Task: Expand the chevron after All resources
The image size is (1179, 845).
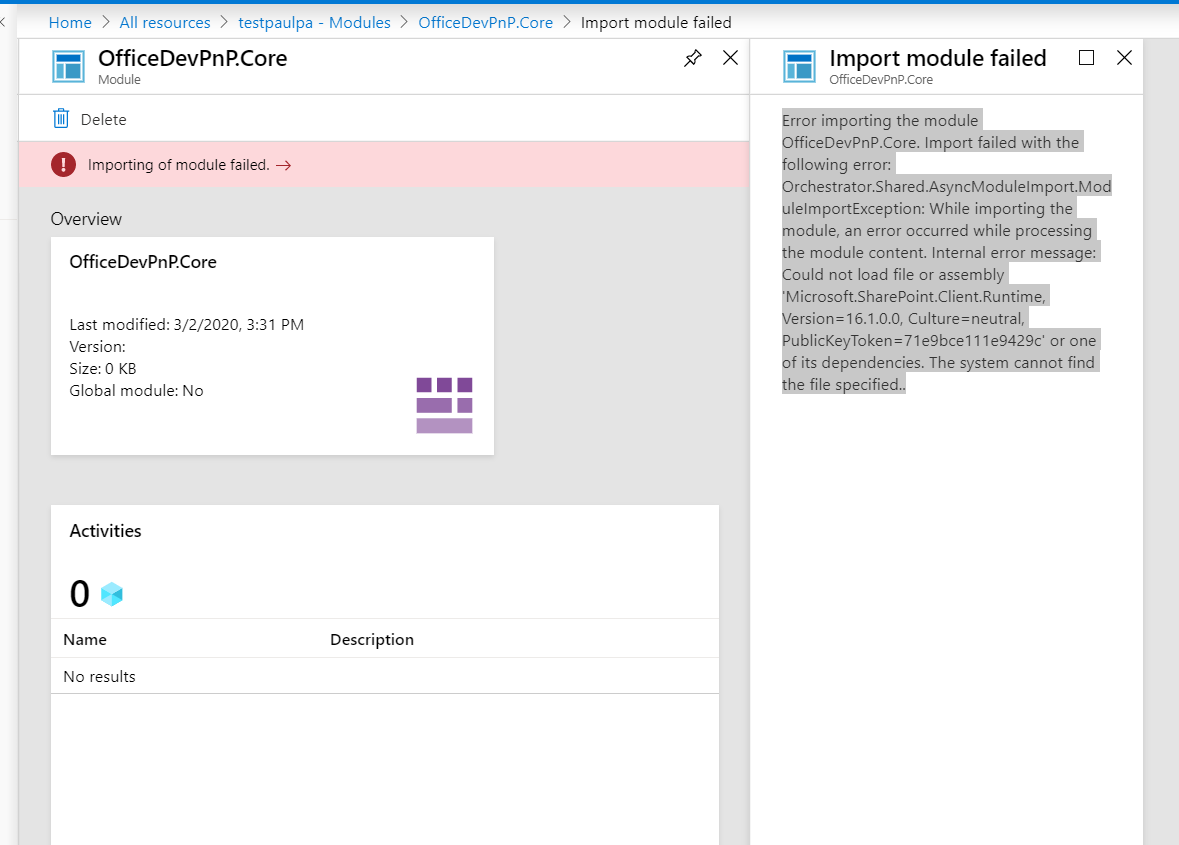Action: pos(226,22)
